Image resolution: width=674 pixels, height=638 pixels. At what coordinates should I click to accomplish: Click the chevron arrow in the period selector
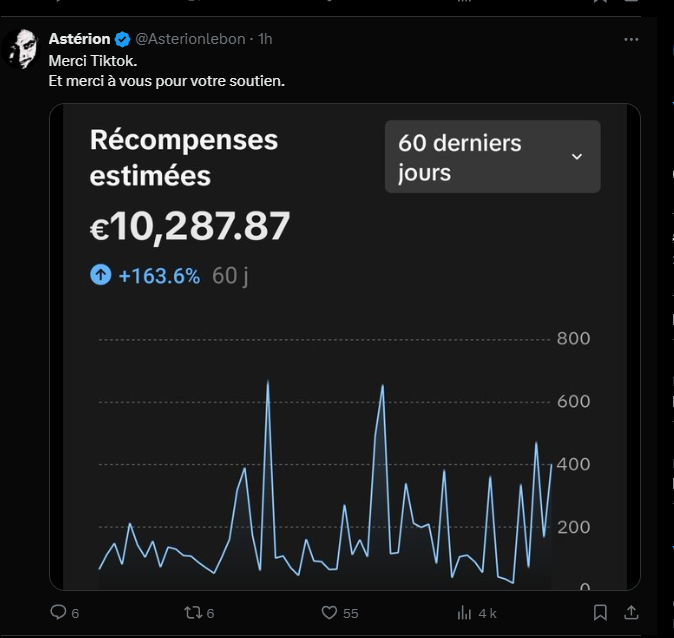(577, 156)
